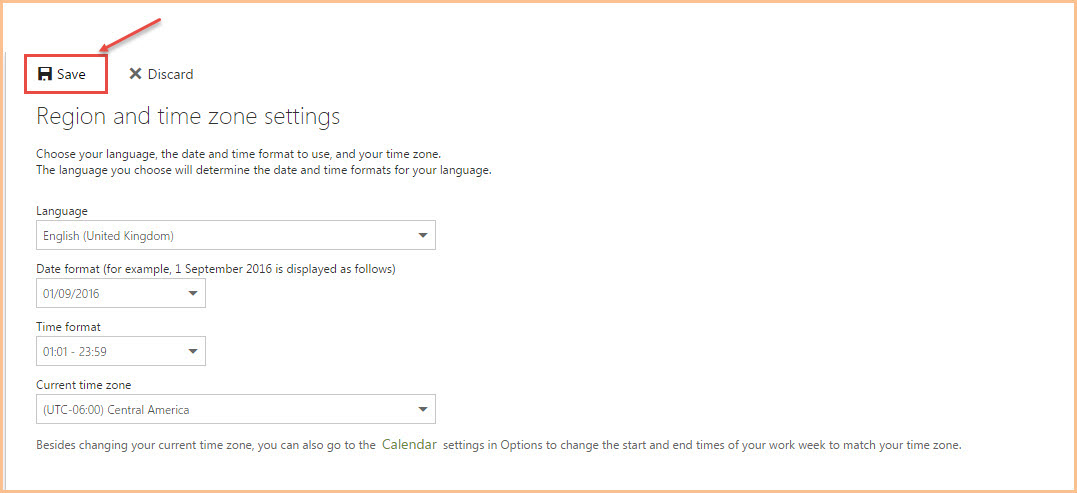The height and width of the screenshot is (493, 1077).
Task: Click the X icon beside Discard
Action: tap(135, 74)
